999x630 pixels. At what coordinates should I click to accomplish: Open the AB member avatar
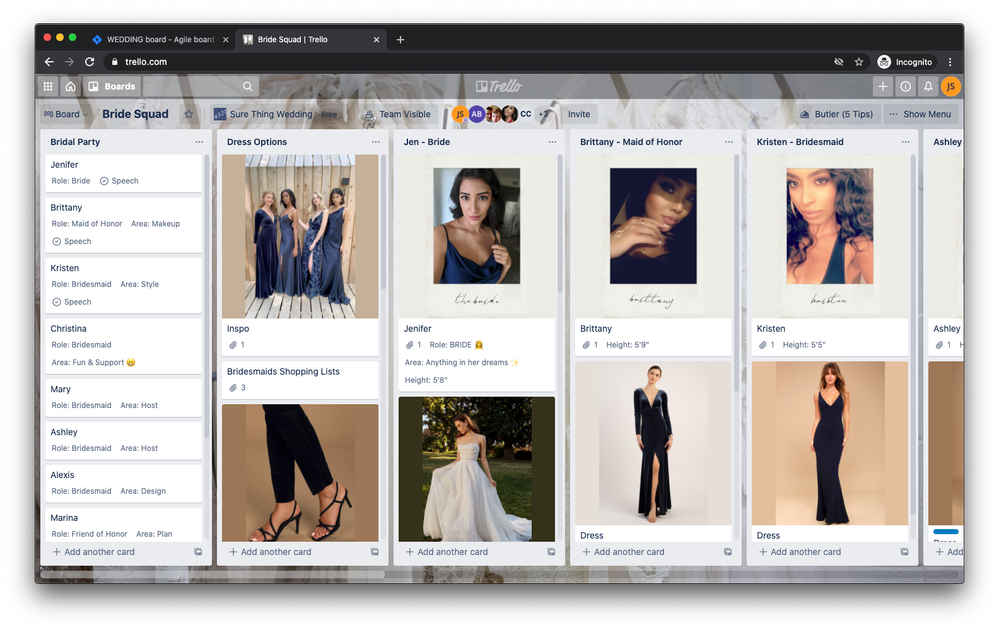477,114
